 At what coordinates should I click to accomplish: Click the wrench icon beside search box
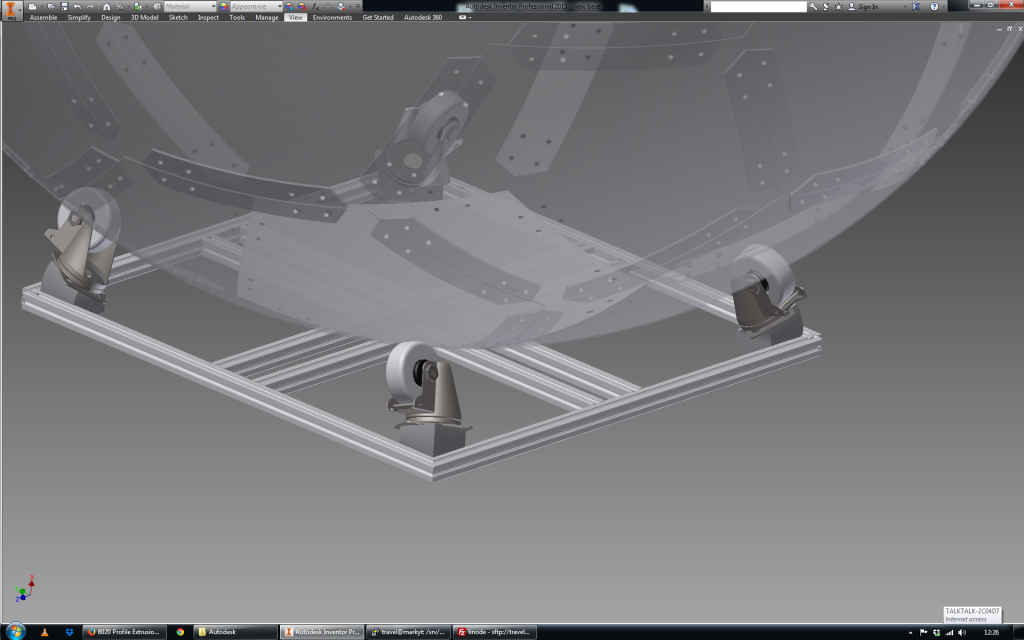(813, 7)
